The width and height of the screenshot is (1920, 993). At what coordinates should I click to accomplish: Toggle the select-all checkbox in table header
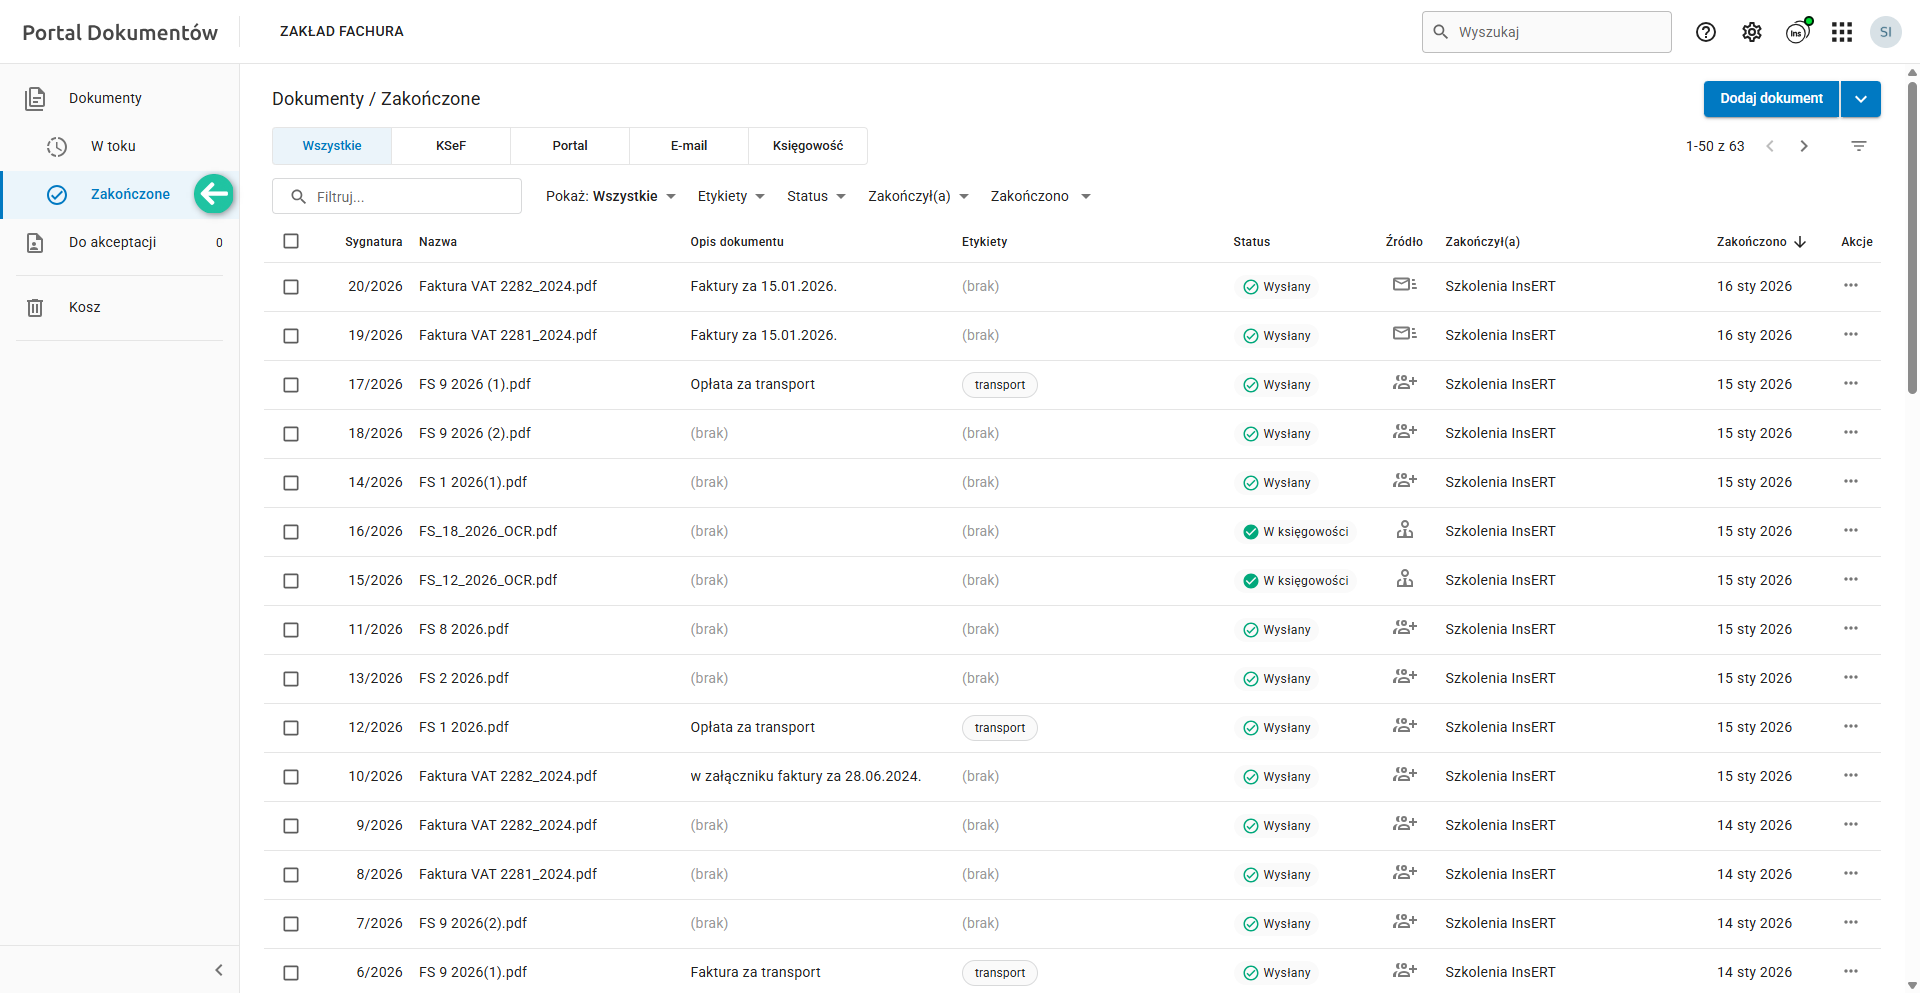click(291, 241)
